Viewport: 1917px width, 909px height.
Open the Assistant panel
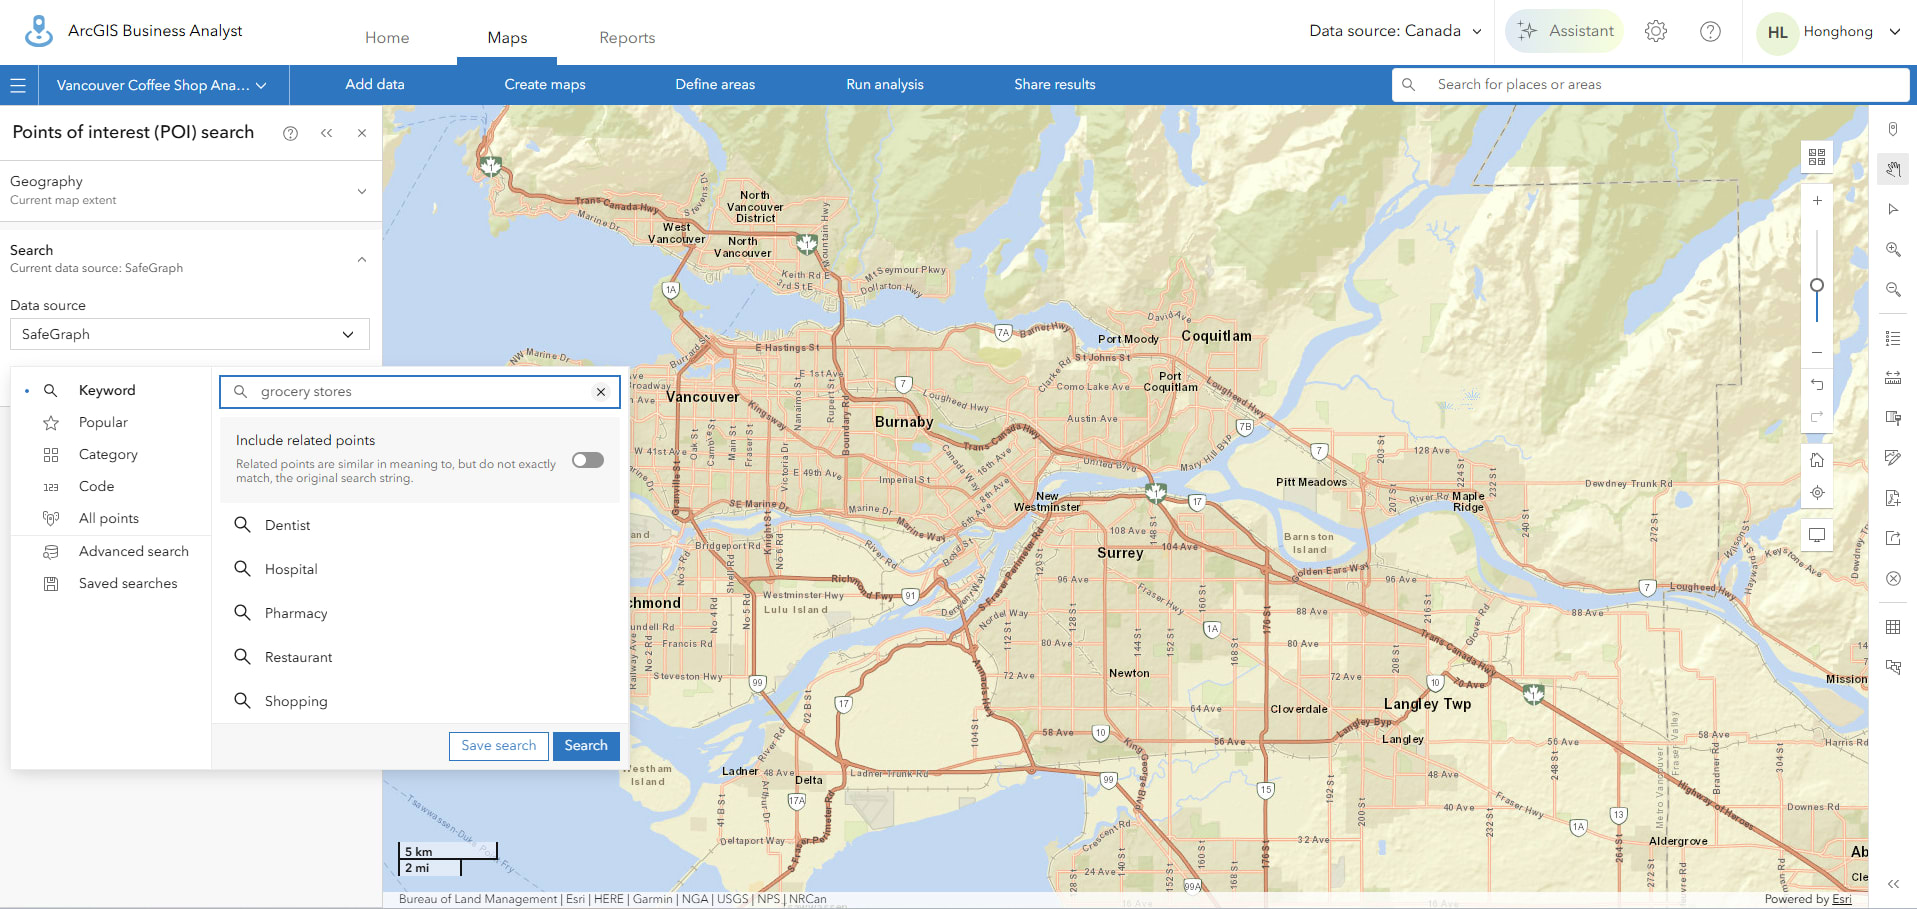[x=1564, y=31]
